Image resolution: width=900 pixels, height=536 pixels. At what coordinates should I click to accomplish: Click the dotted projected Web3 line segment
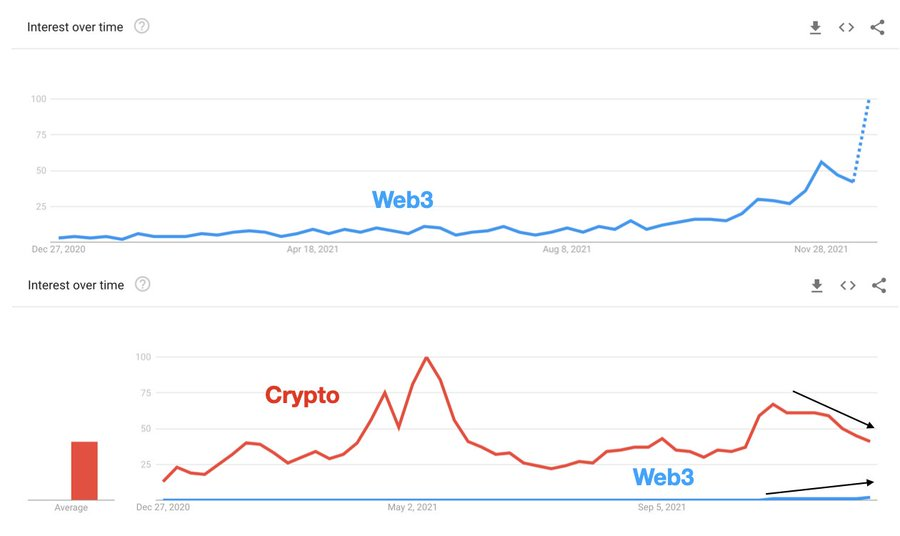(x=861, y=141)
